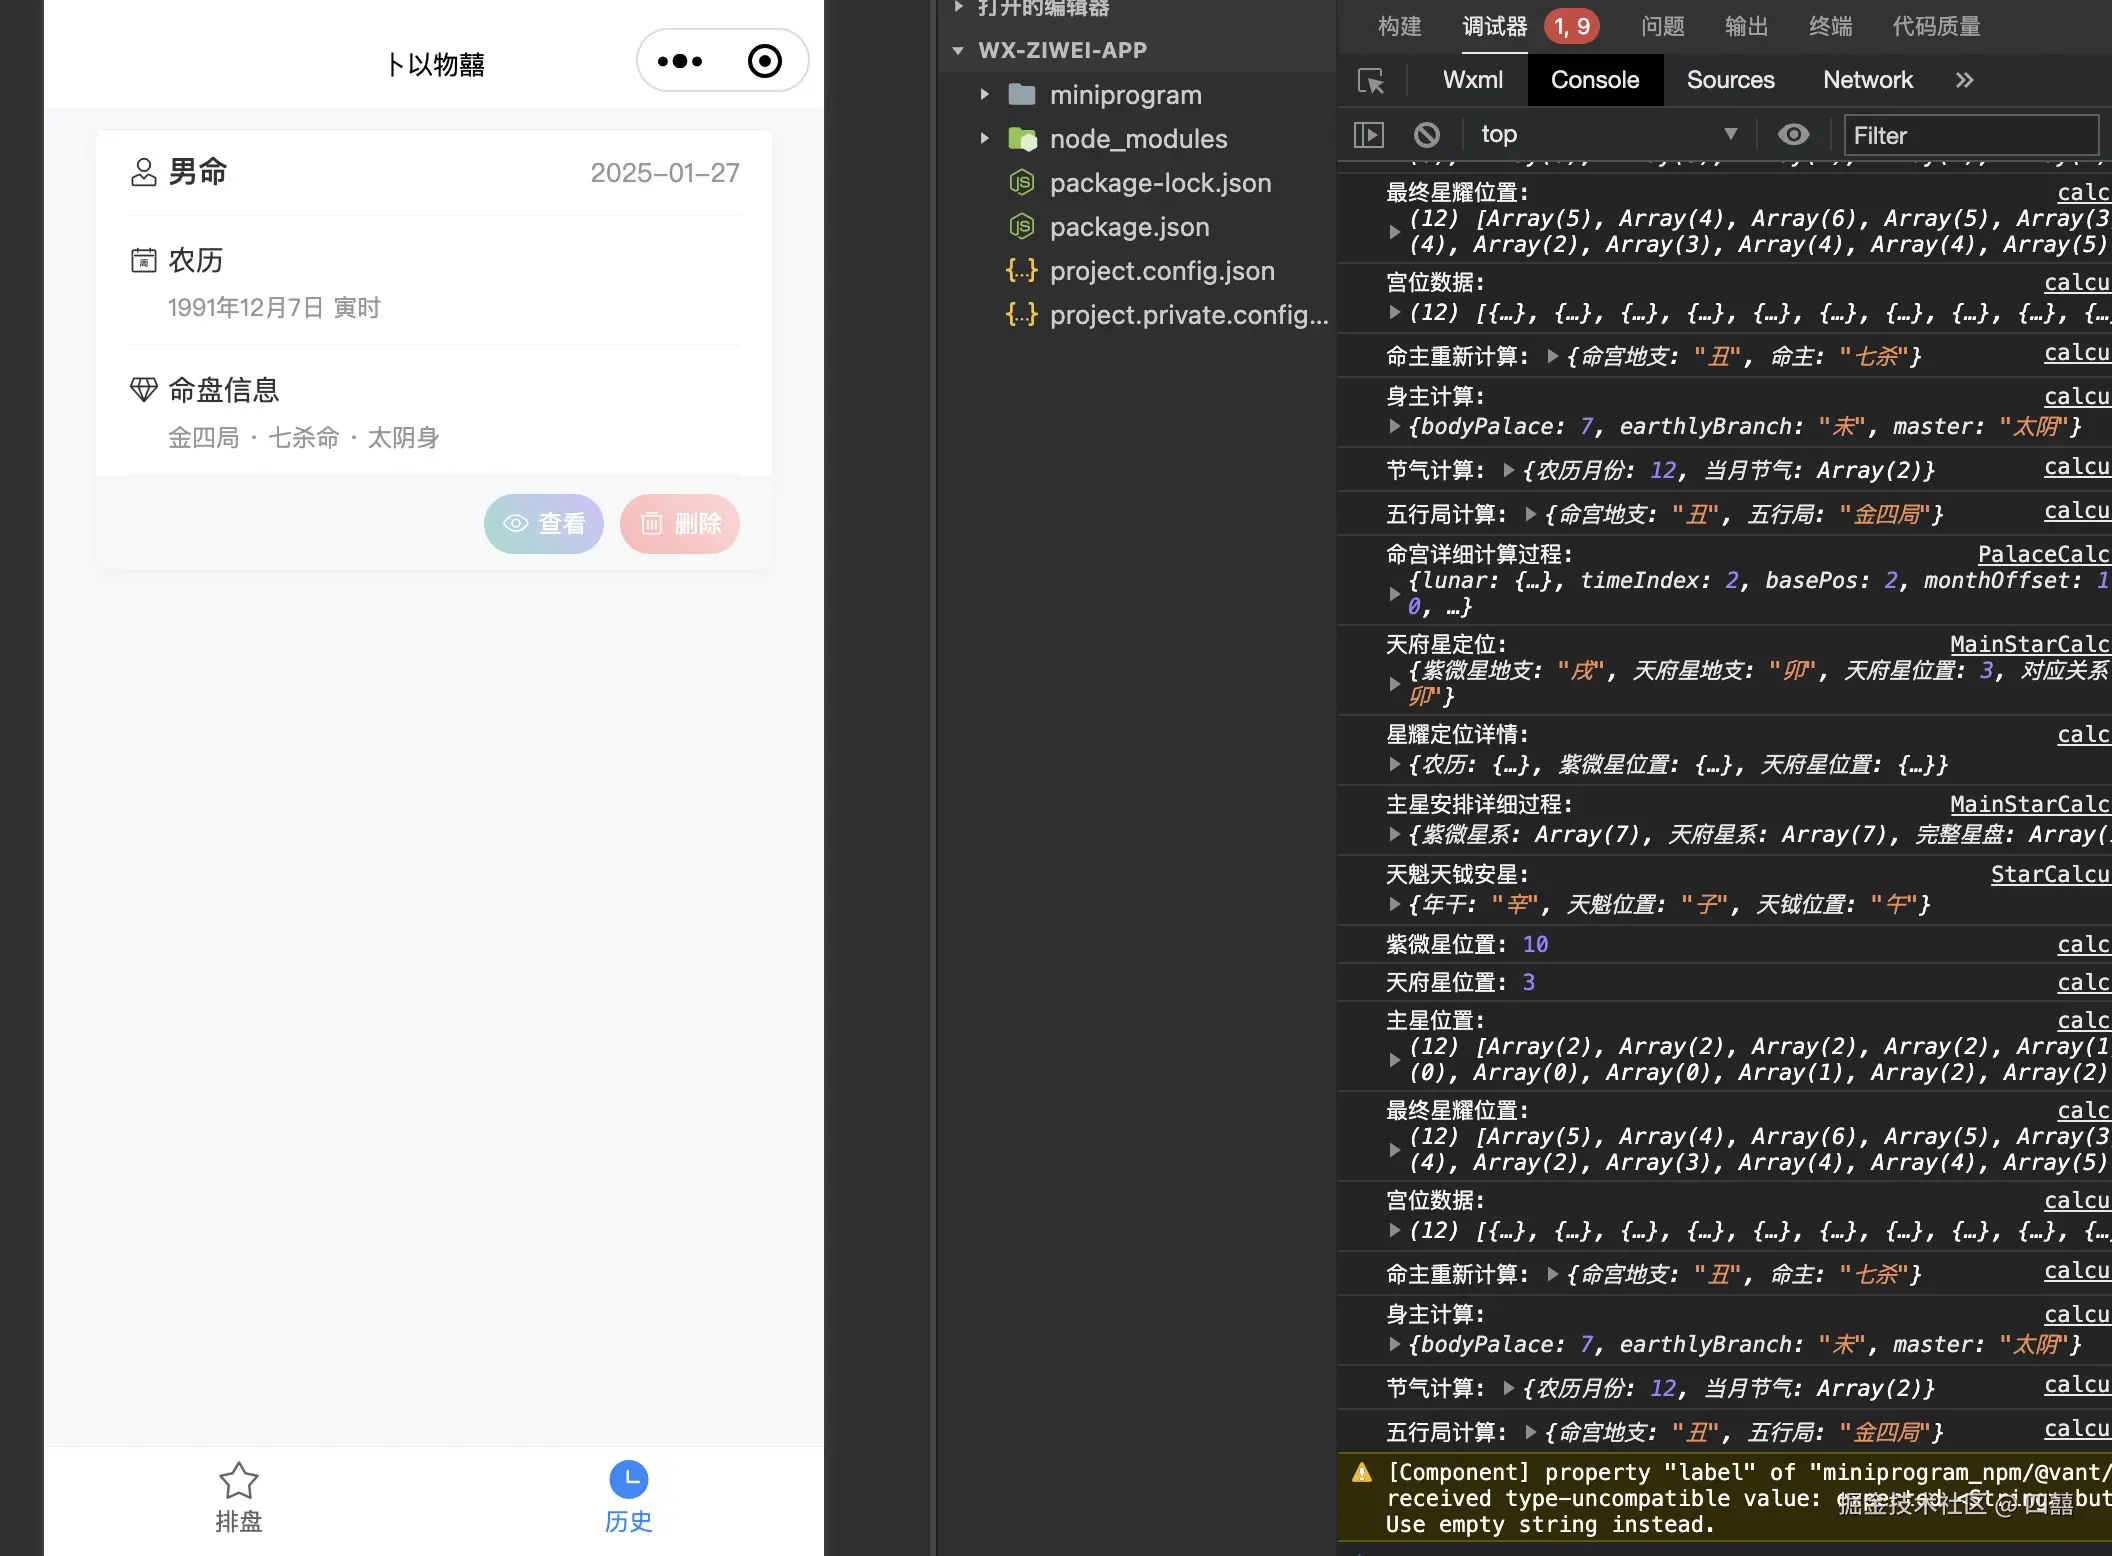The width and height of the screenshot is (2112, 1556).
Task: Switch to the Network tab
Action: pos(1867,80)
